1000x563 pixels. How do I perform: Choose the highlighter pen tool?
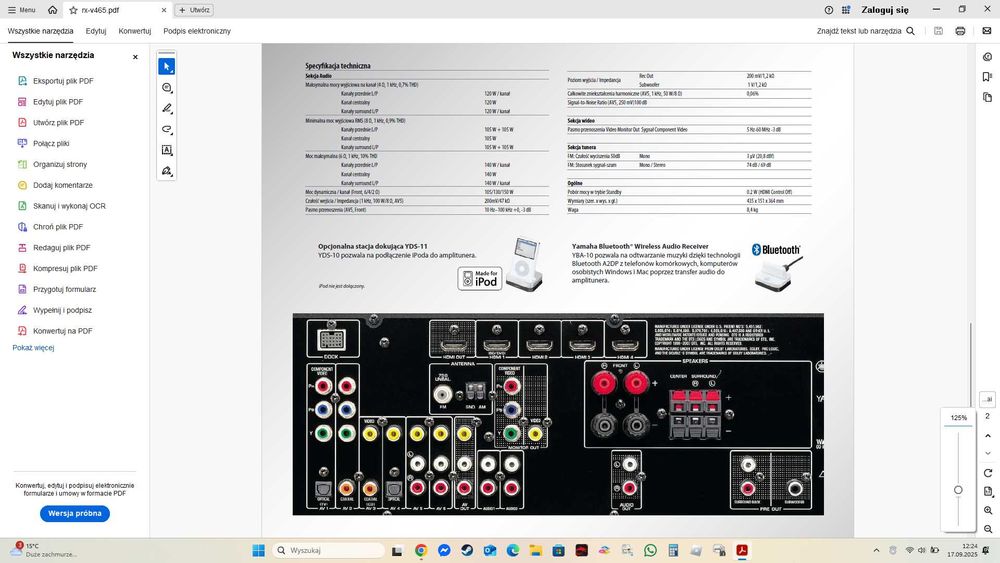tap(166, 108)
